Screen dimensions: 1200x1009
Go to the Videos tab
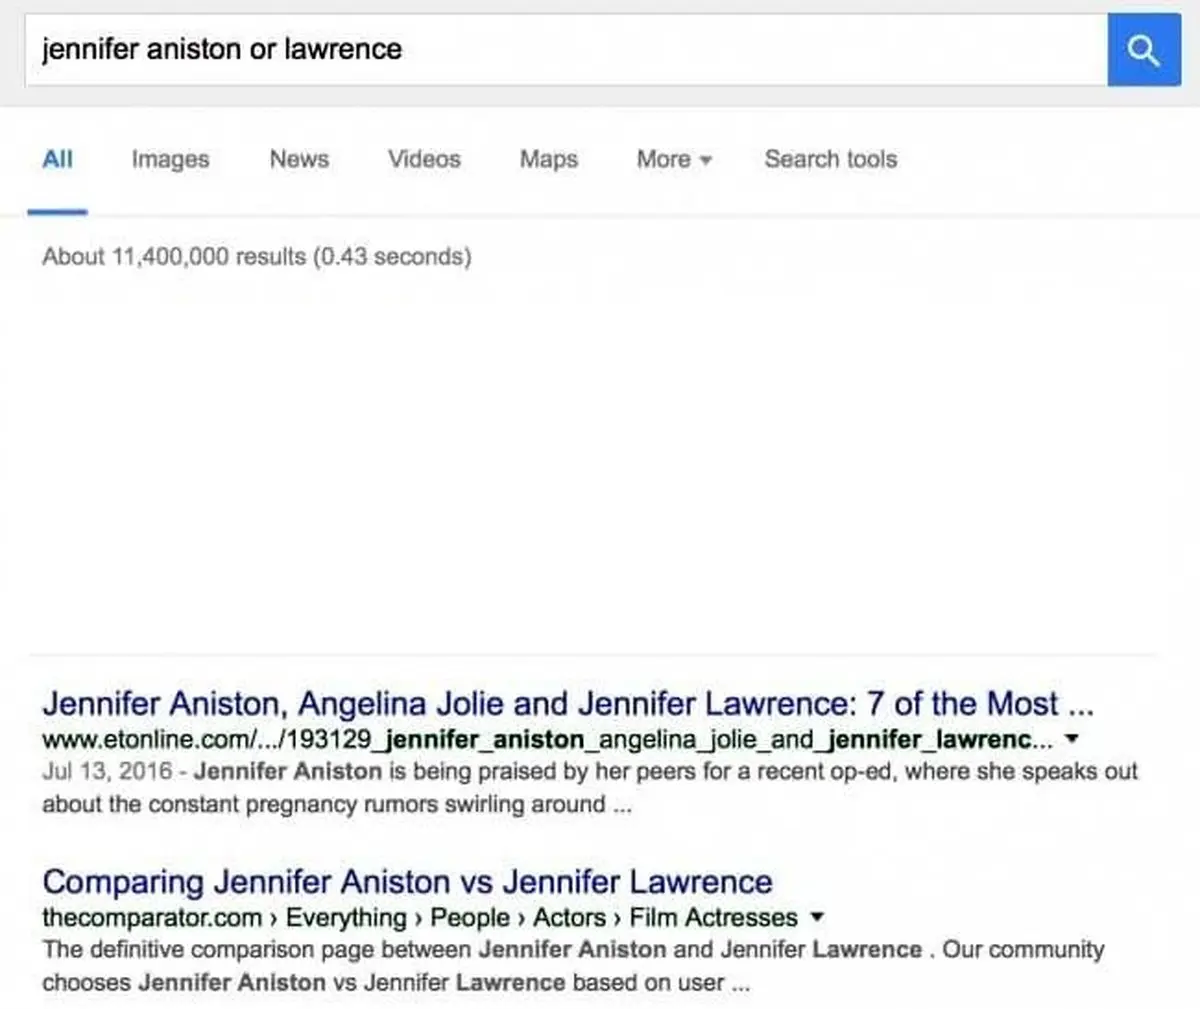point(424,159)
